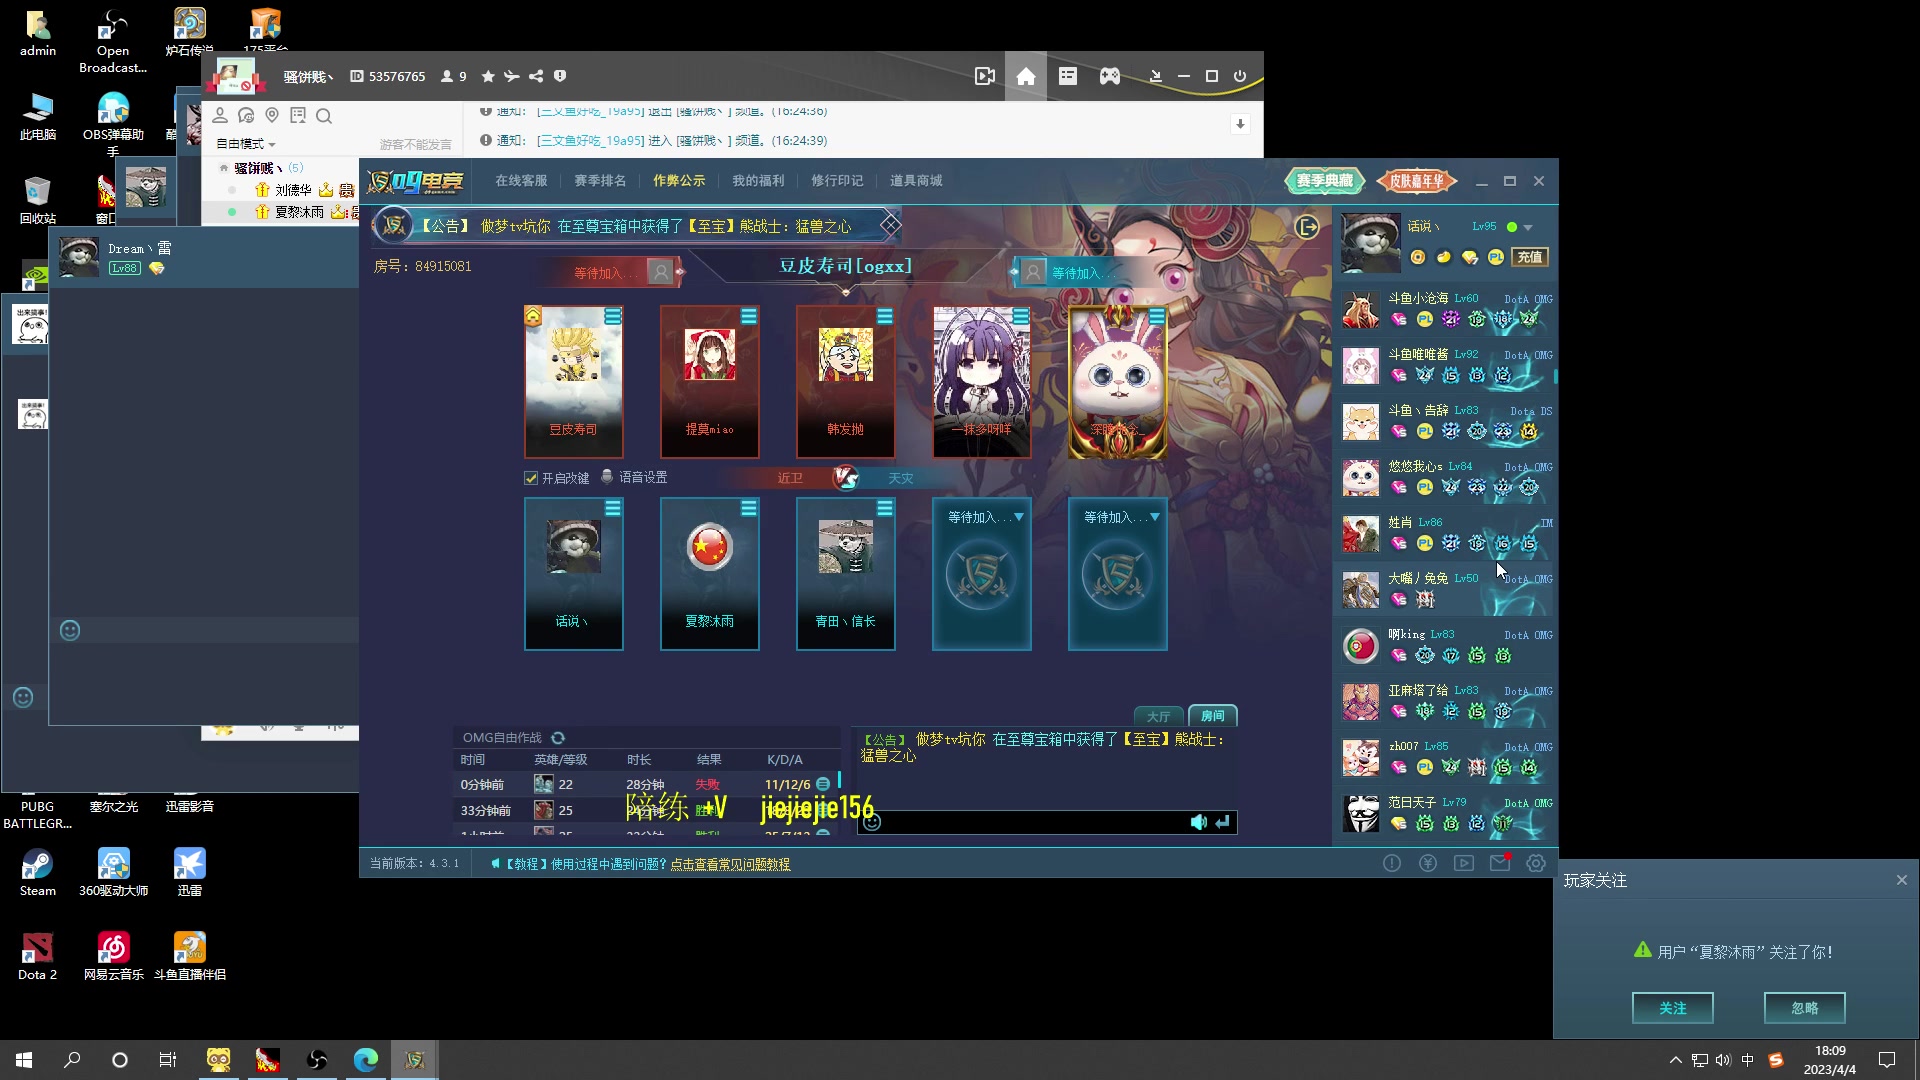Open the mail inbox icon
The image size is (1920, 1080).
point(1499,863)
